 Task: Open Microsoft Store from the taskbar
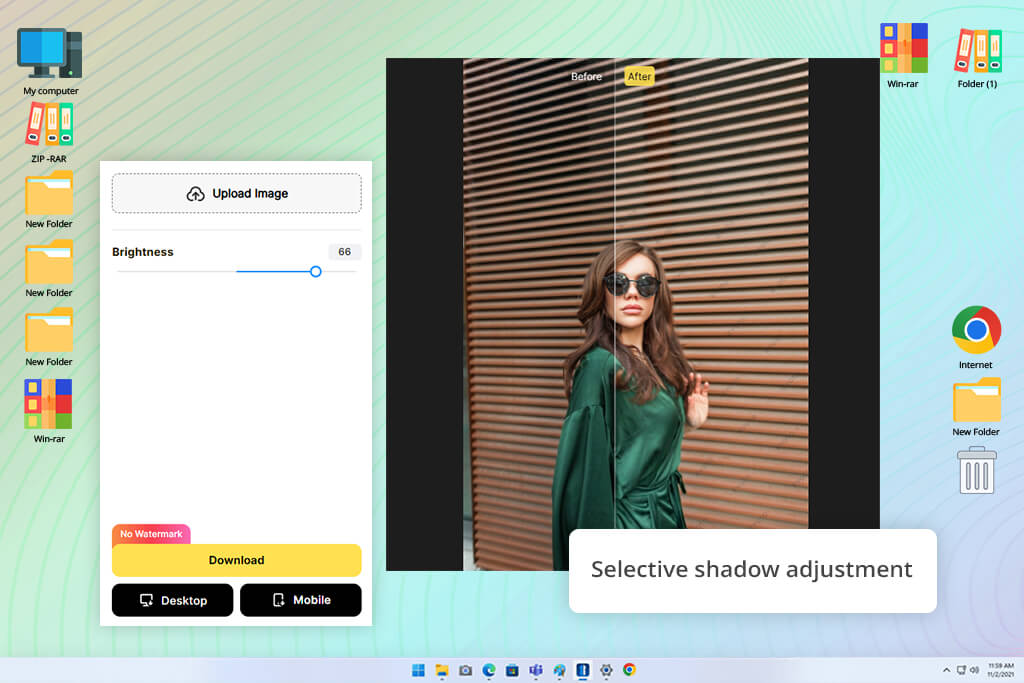click(513, 670)
